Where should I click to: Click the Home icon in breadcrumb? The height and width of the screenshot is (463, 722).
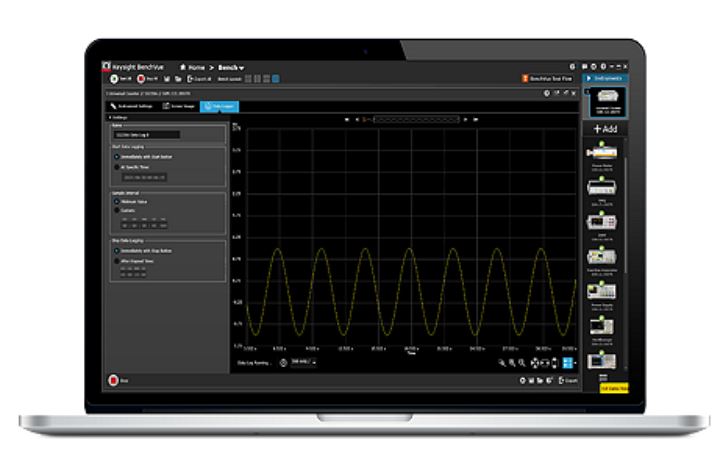click(x=184, y=66)
